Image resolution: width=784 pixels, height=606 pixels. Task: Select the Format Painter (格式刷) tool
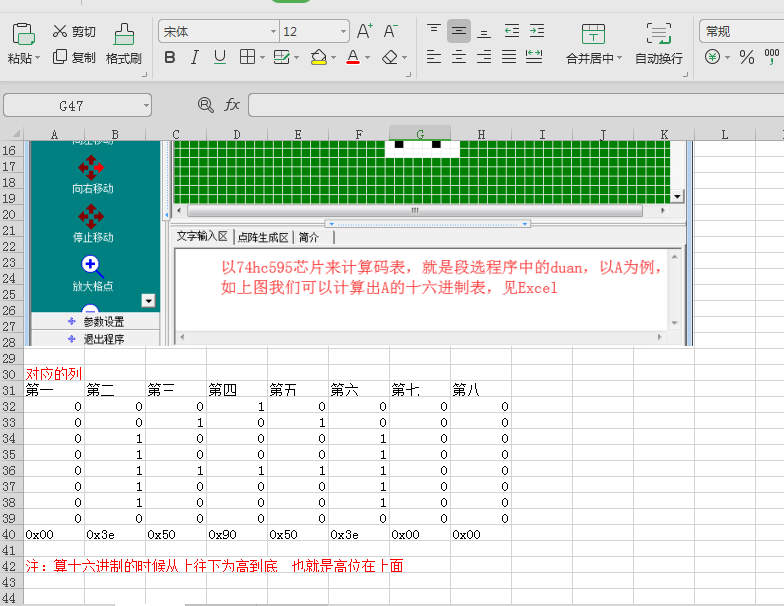point(124,44)
